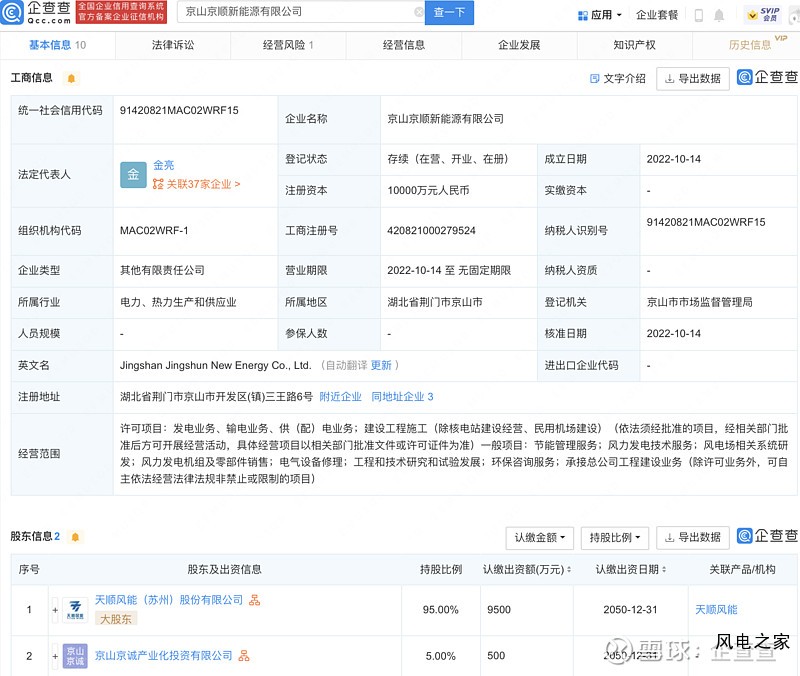
Task: Open the 应用 dropdown menu
Action: (x=600, y=15)
